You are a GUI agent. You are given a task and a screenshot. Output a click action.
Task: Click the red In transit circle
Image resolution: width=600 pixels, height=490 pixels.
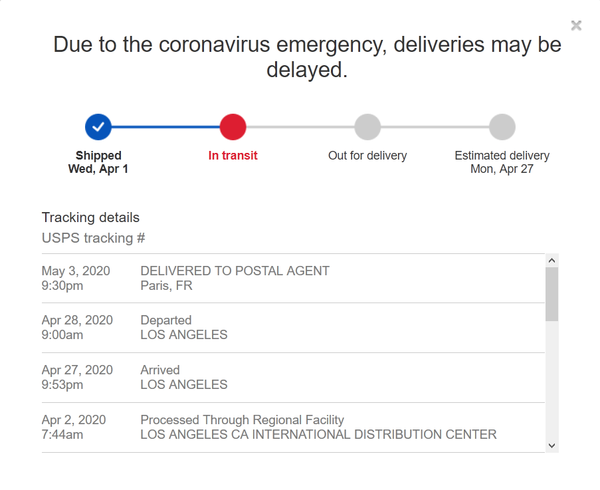(232, 127)
